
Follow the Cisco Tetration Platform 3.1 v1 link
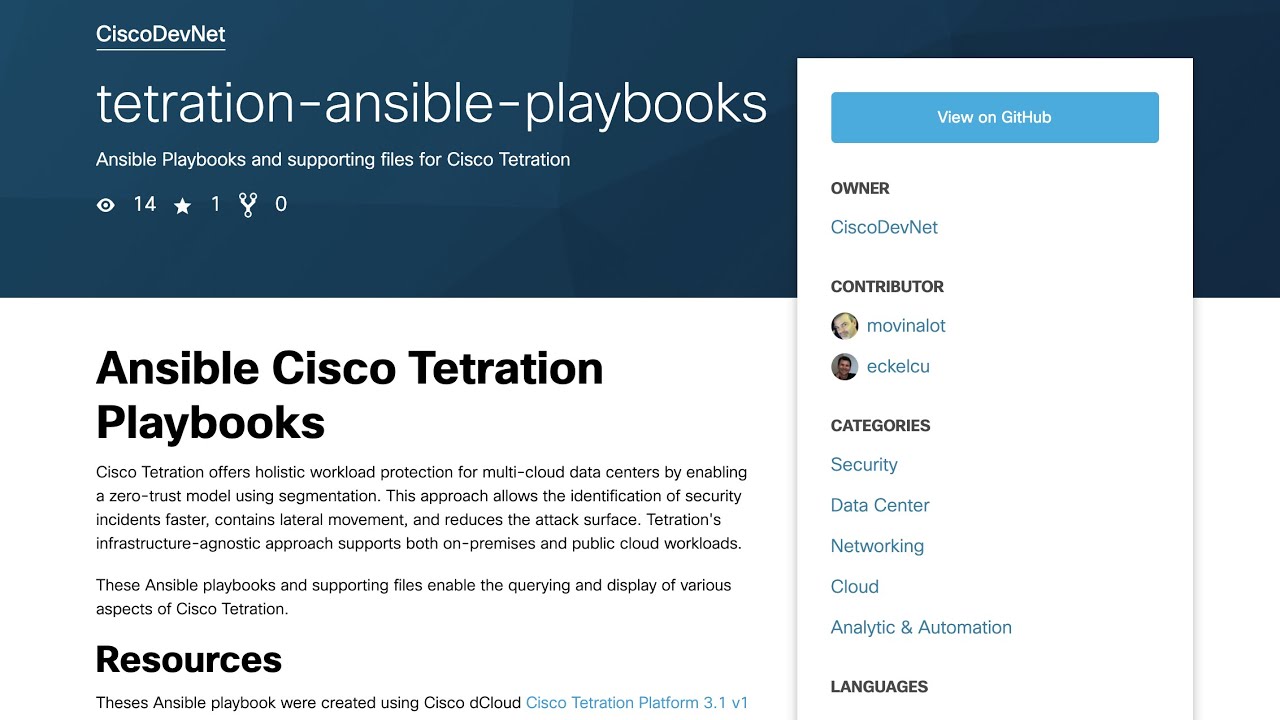pos(637,703)
